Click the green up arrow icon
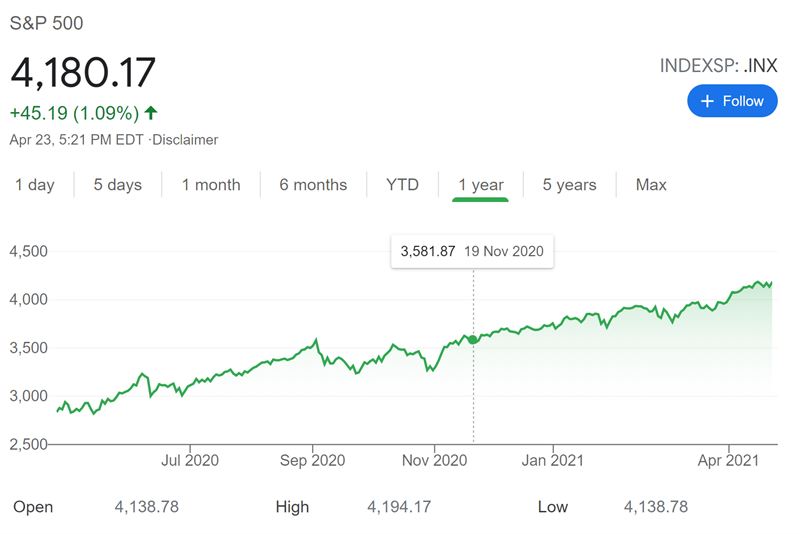The image size is (800, 534). point(151,112)
